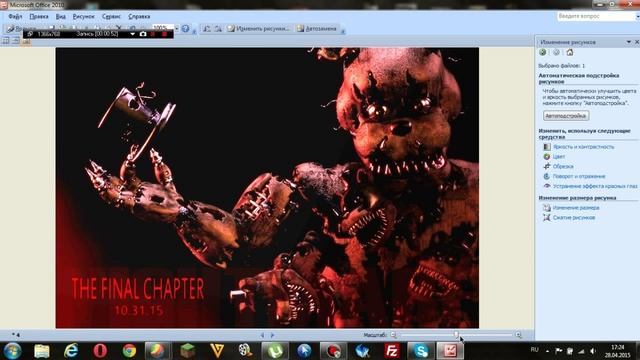The image size is (640, 360).
Task: Switch to single picture view button
Action: [26, 41]
